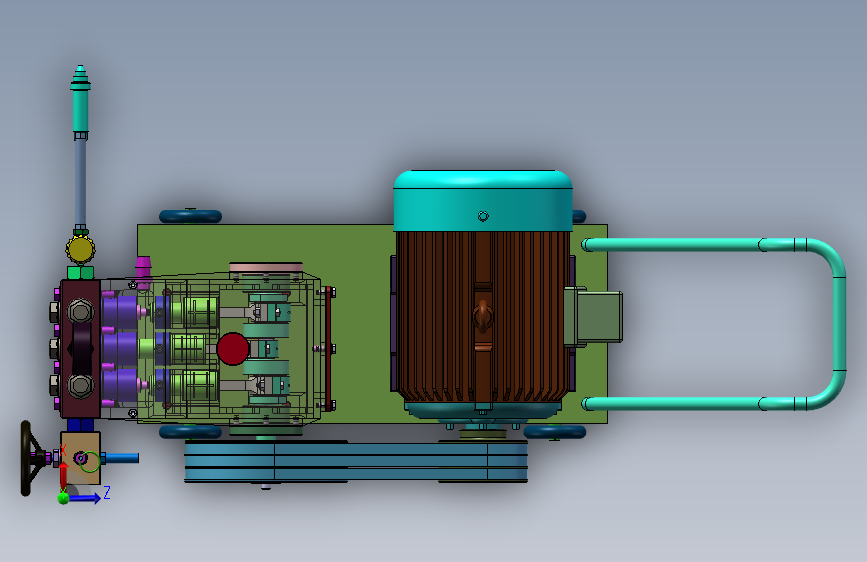The width and height of the screenshot is (867, 562).
Task: Select the top-left dark blue wheel
Action: click(x=190, y=216)
